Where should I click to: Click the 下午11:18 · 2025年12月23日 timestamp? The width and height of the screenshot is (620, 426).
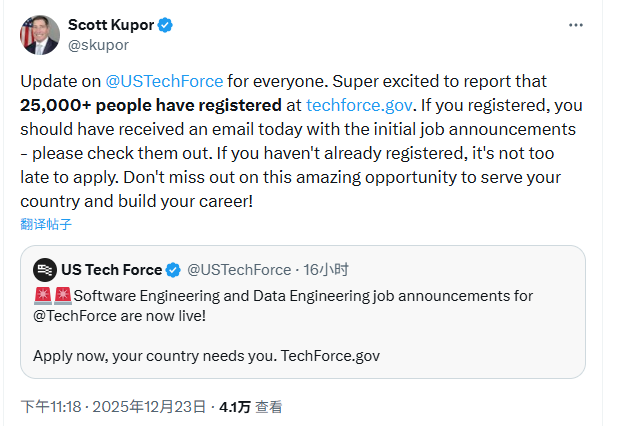[115, 407]
